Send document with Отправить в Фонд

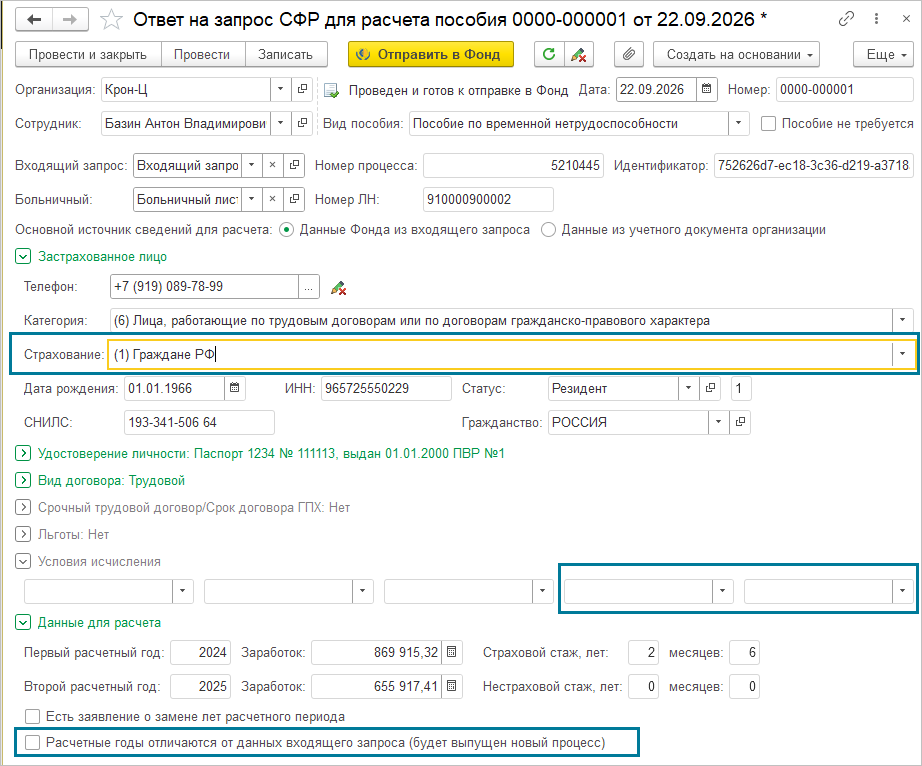point(431,55)
